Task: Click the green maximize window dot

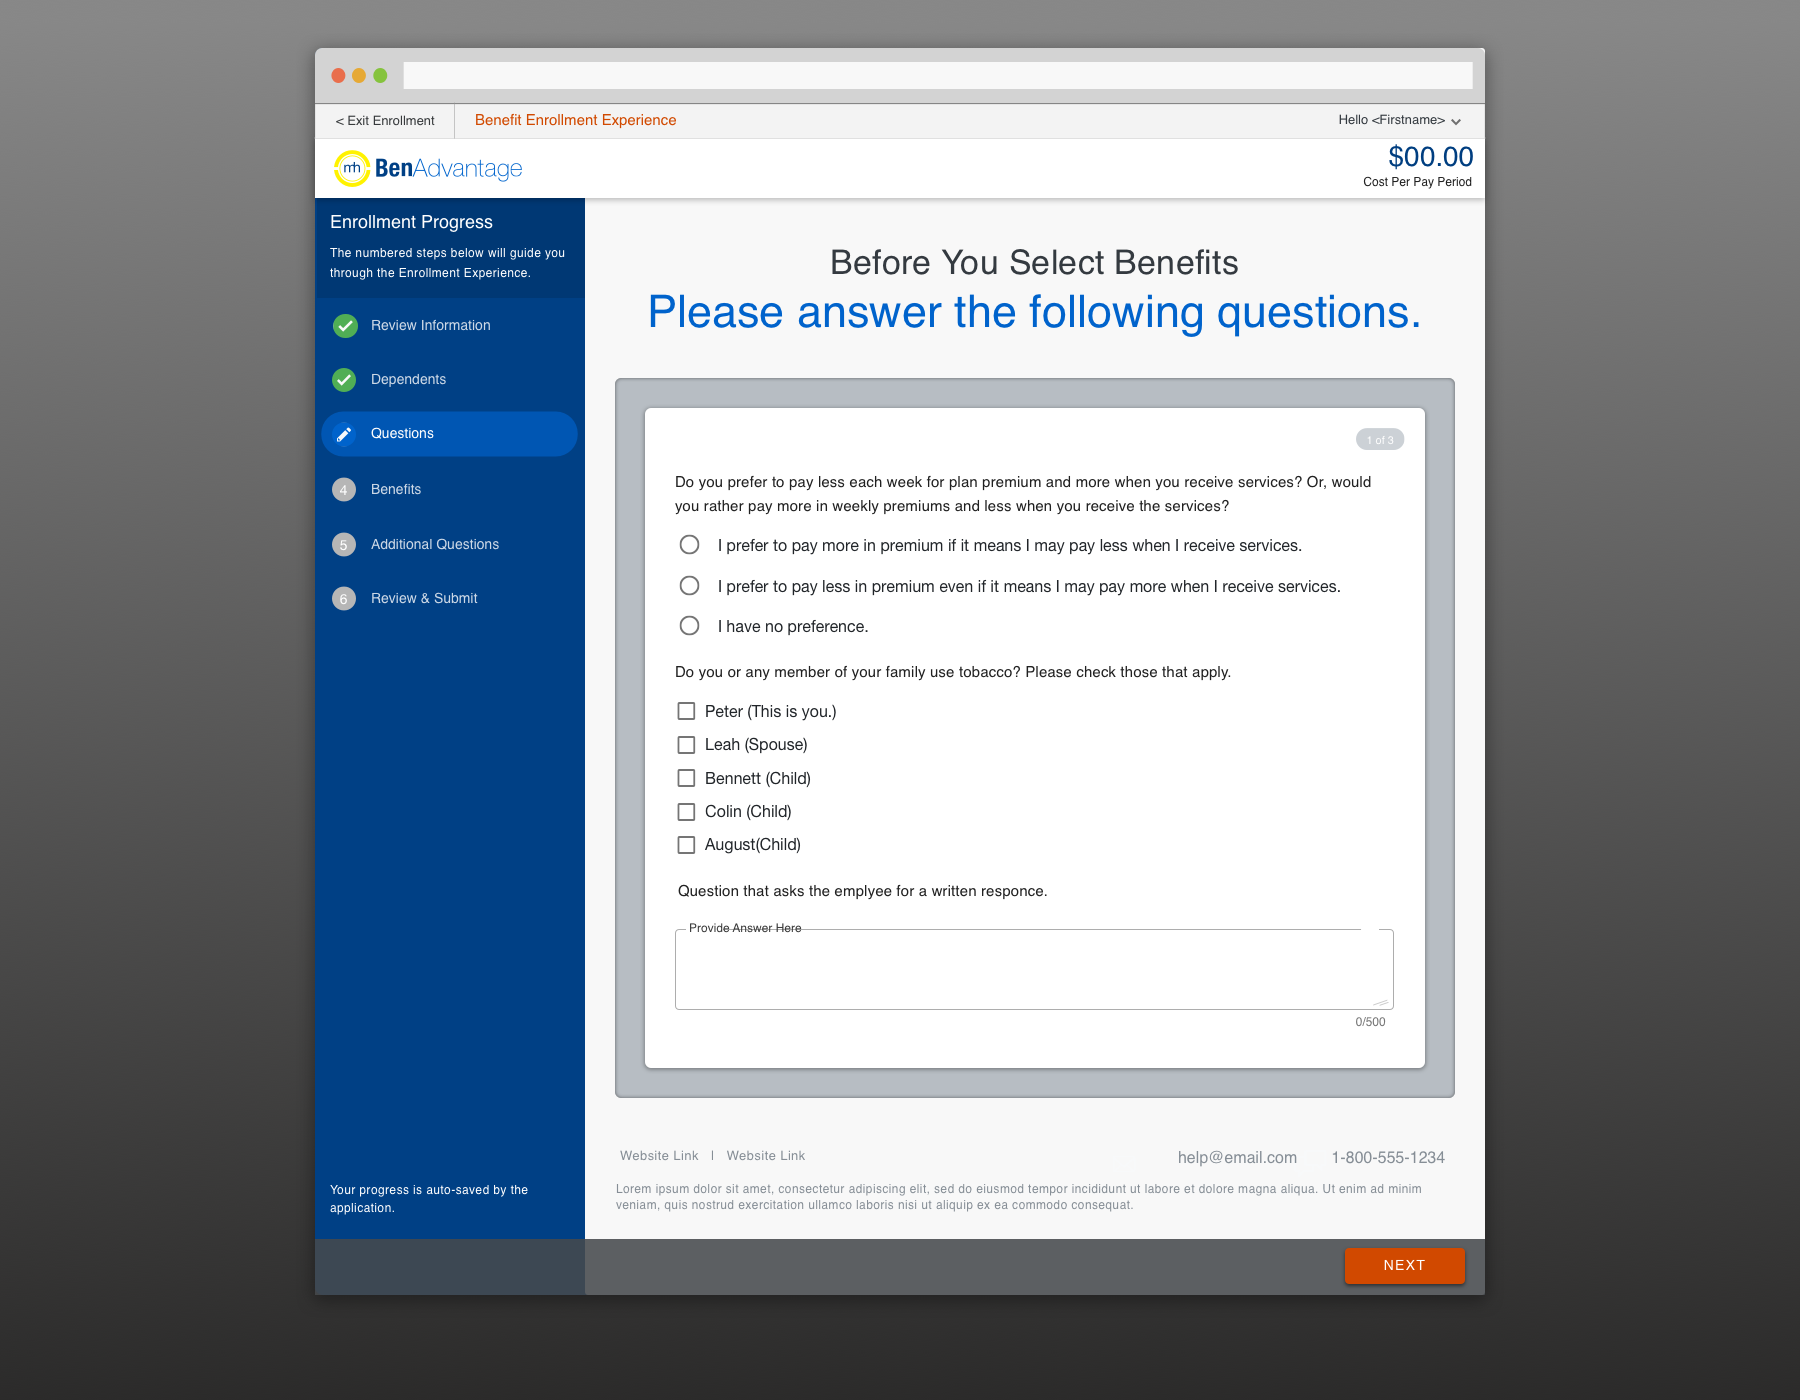Action: (x=380, y=76)
